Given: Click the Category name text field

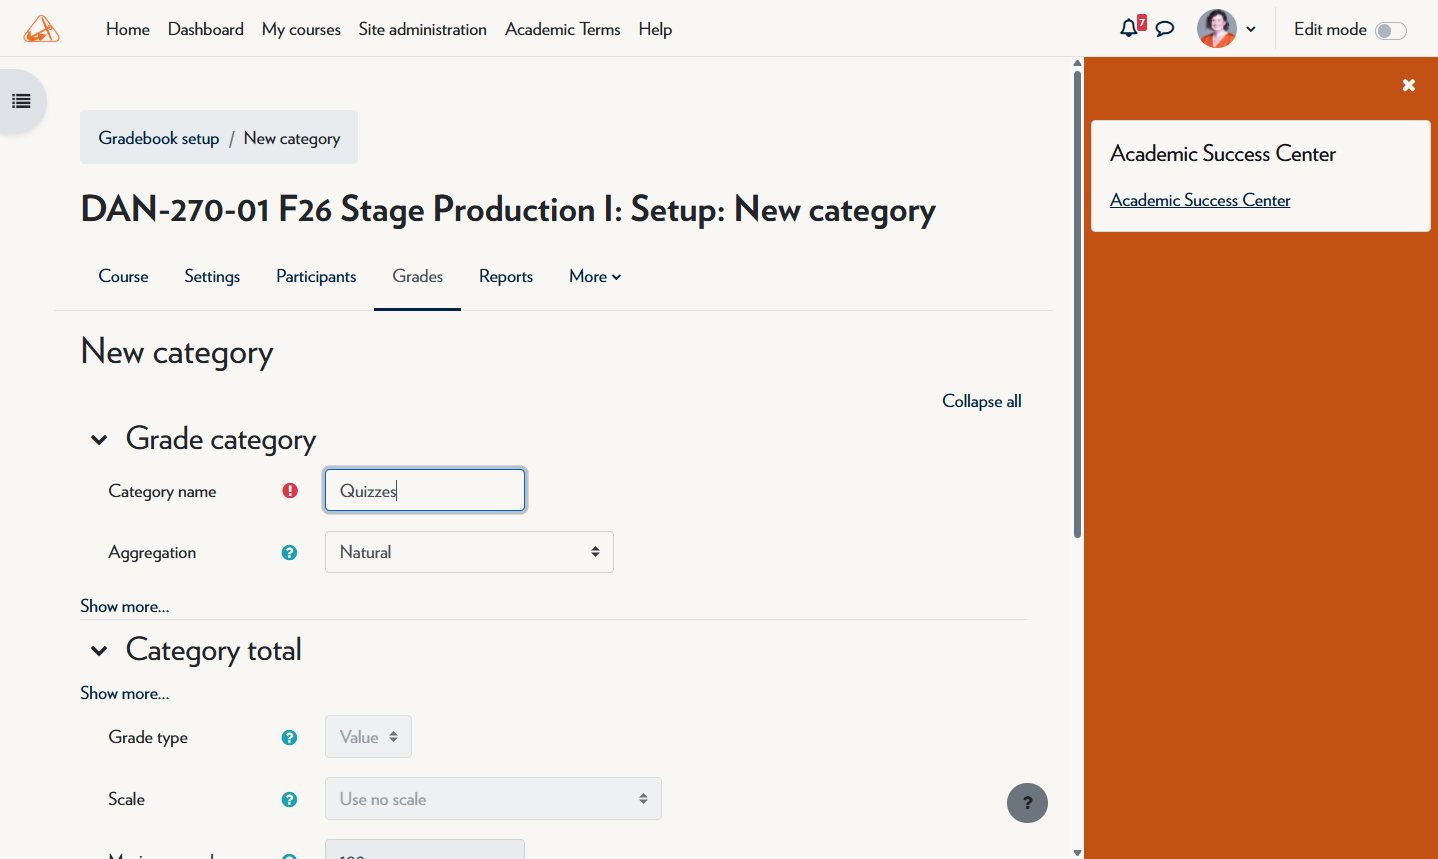Looking at the screenshot, I should pos(425,490).
